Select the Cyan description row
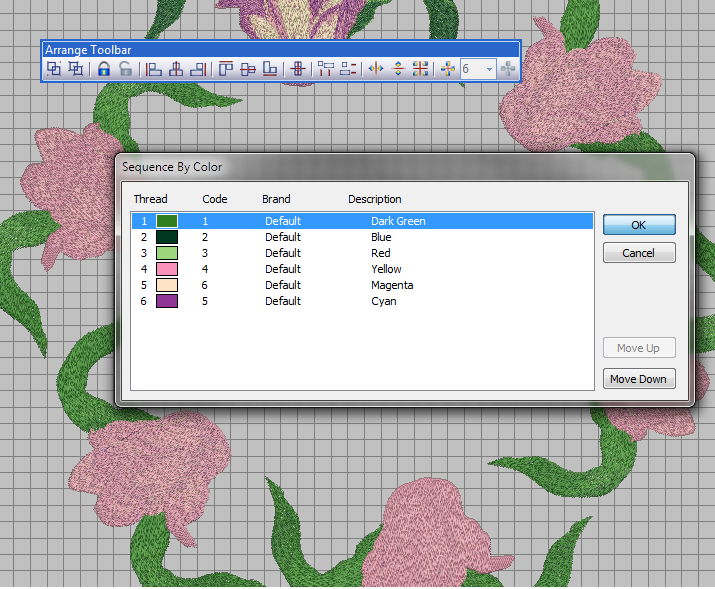 (x=363, y=301)
